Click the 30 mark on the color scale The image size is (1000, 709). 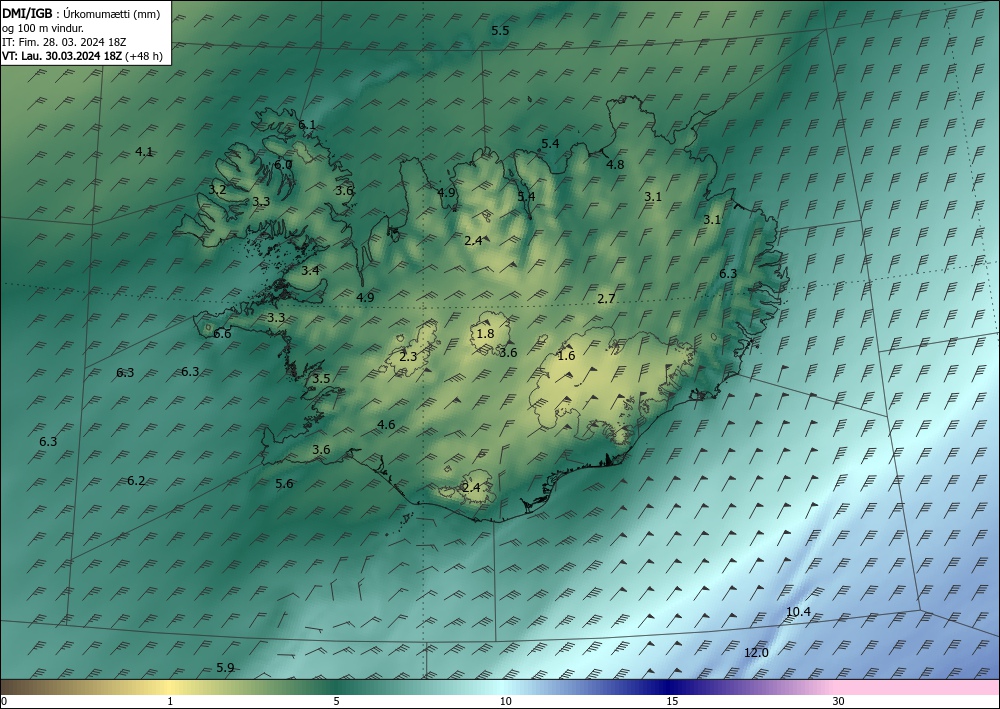coord(839,702)
